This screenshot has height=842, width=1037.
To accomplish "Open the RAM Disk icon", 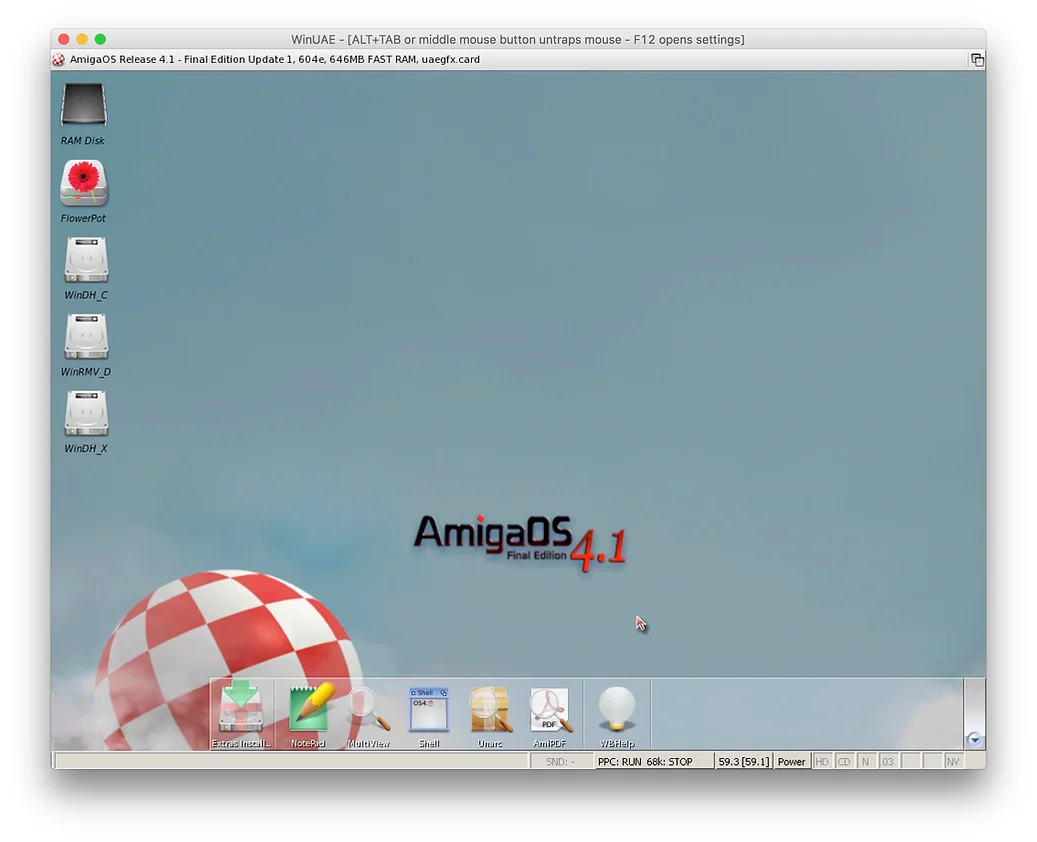I will [84, 106].
